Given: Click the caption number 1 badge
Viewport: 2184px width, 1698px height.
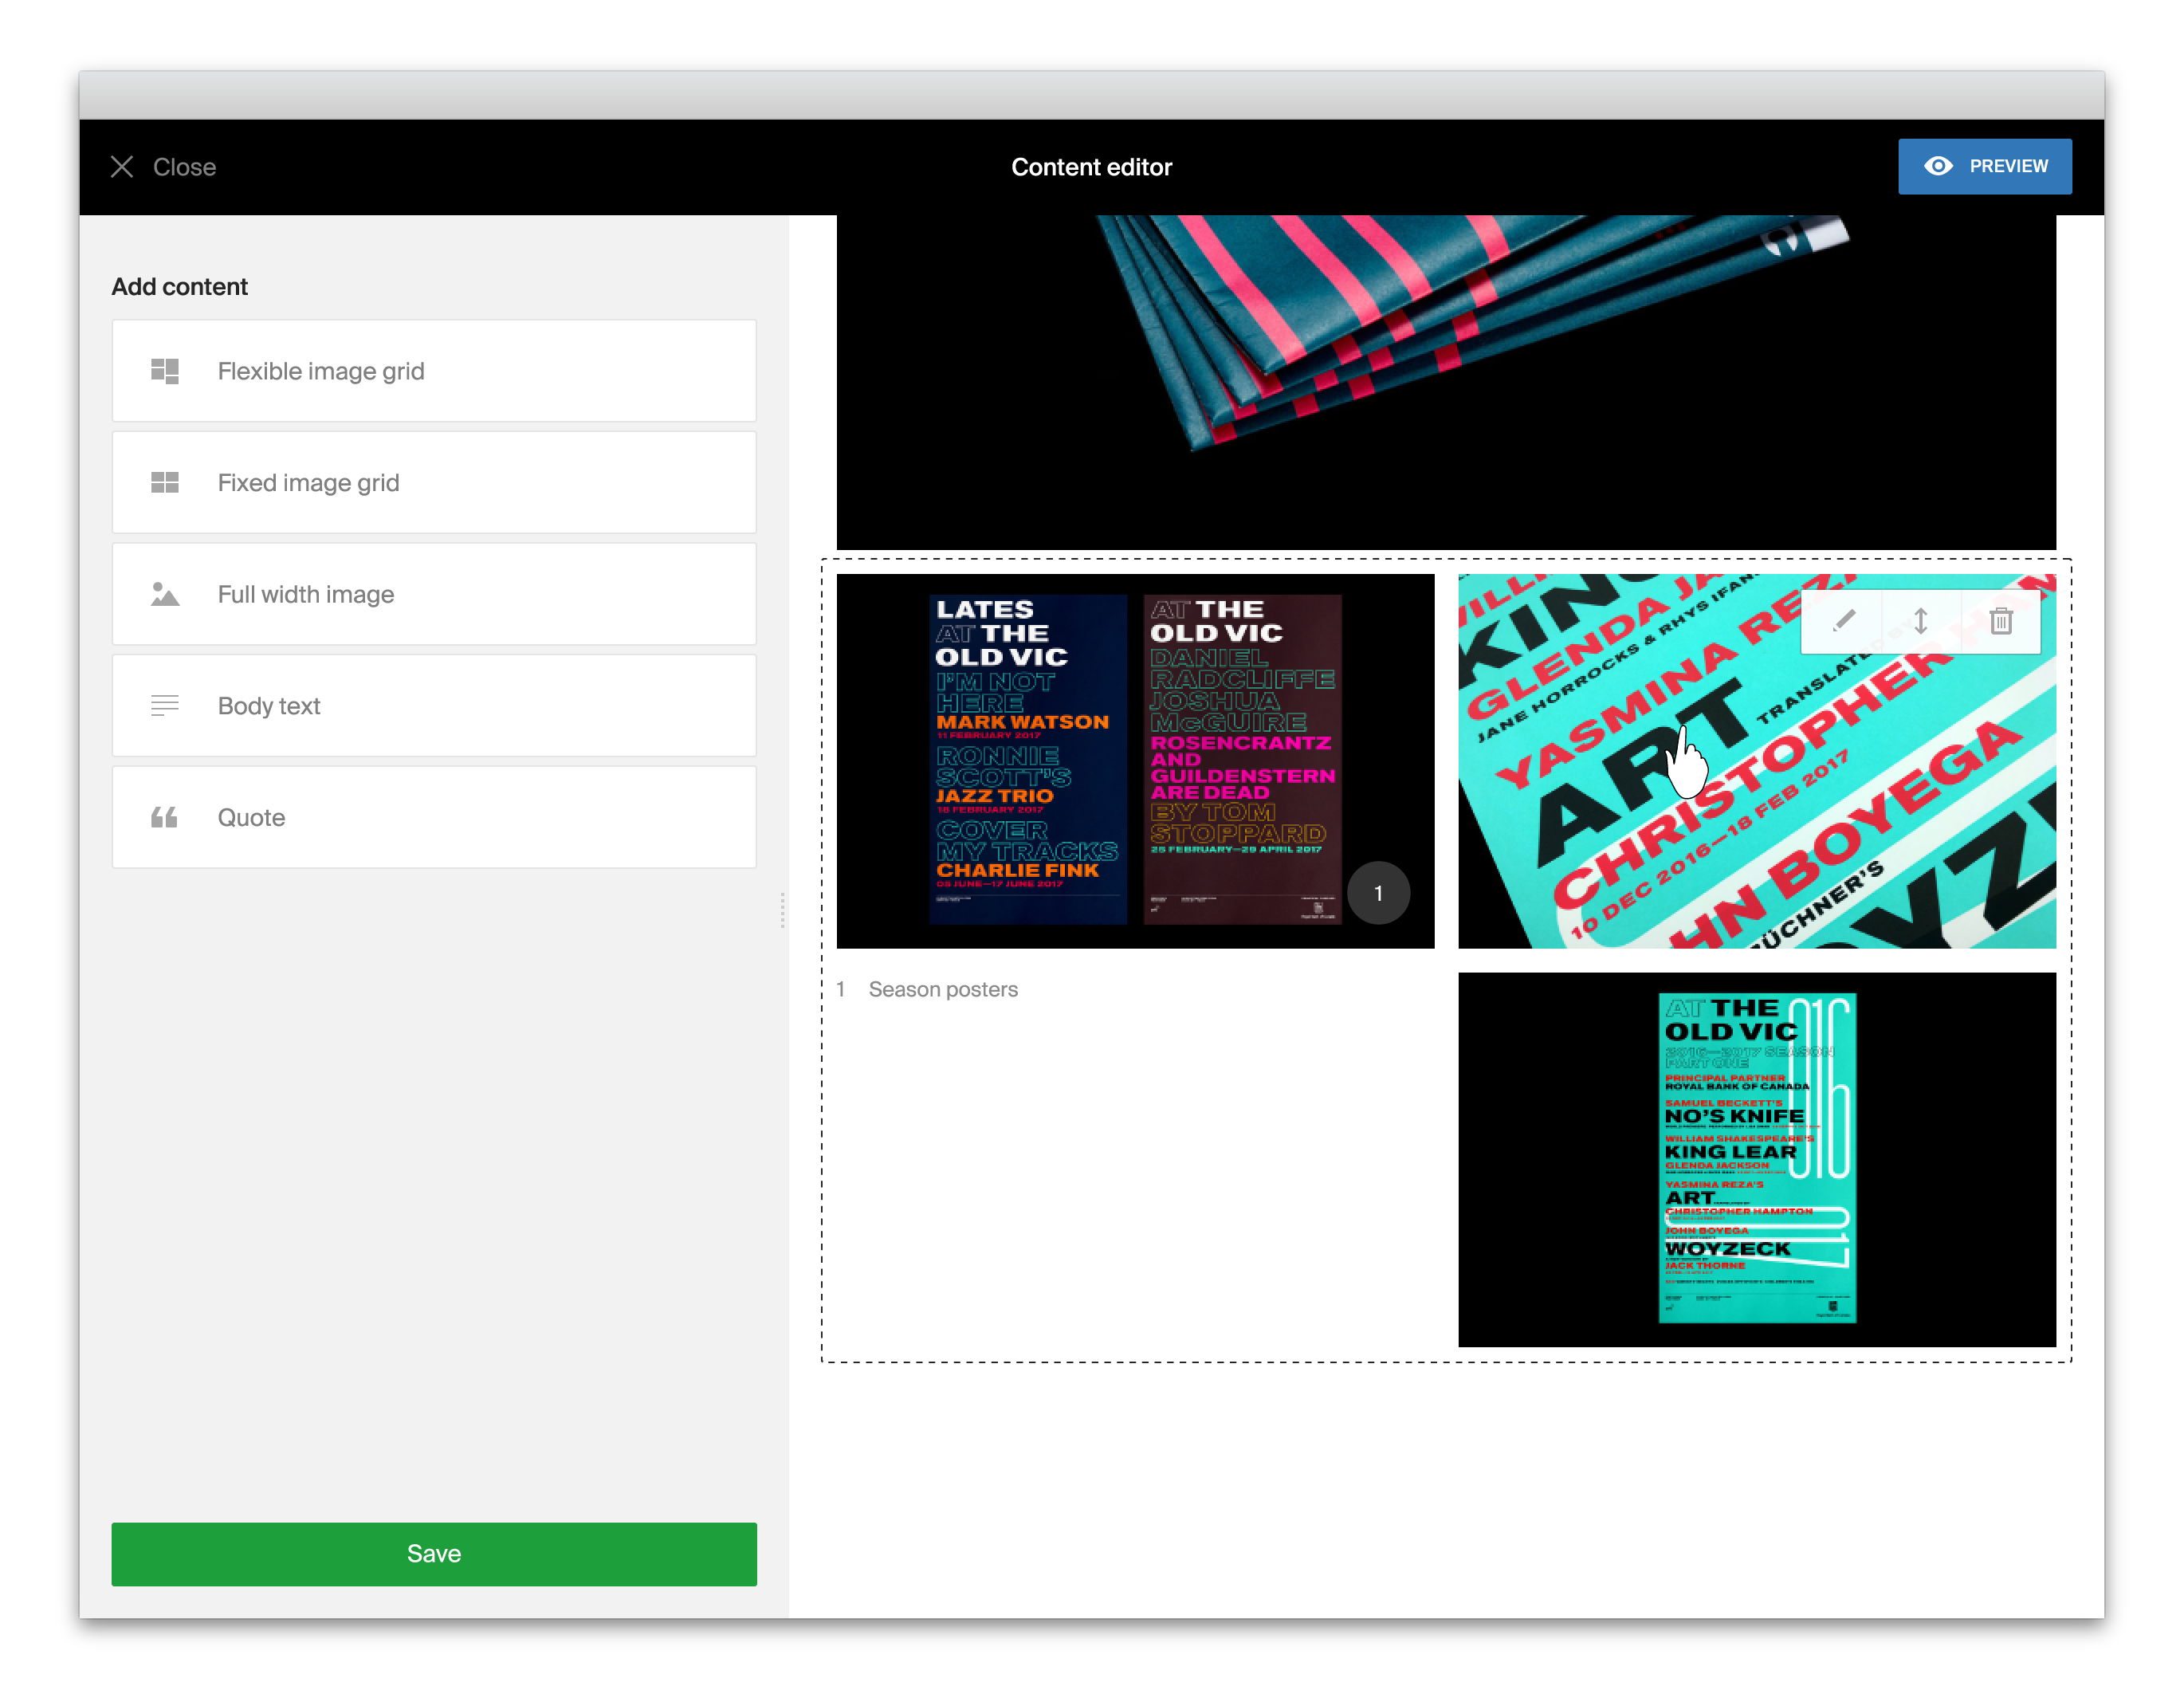Looking at the screenshot, I should pyautogui.click(x=1378, y=893).
